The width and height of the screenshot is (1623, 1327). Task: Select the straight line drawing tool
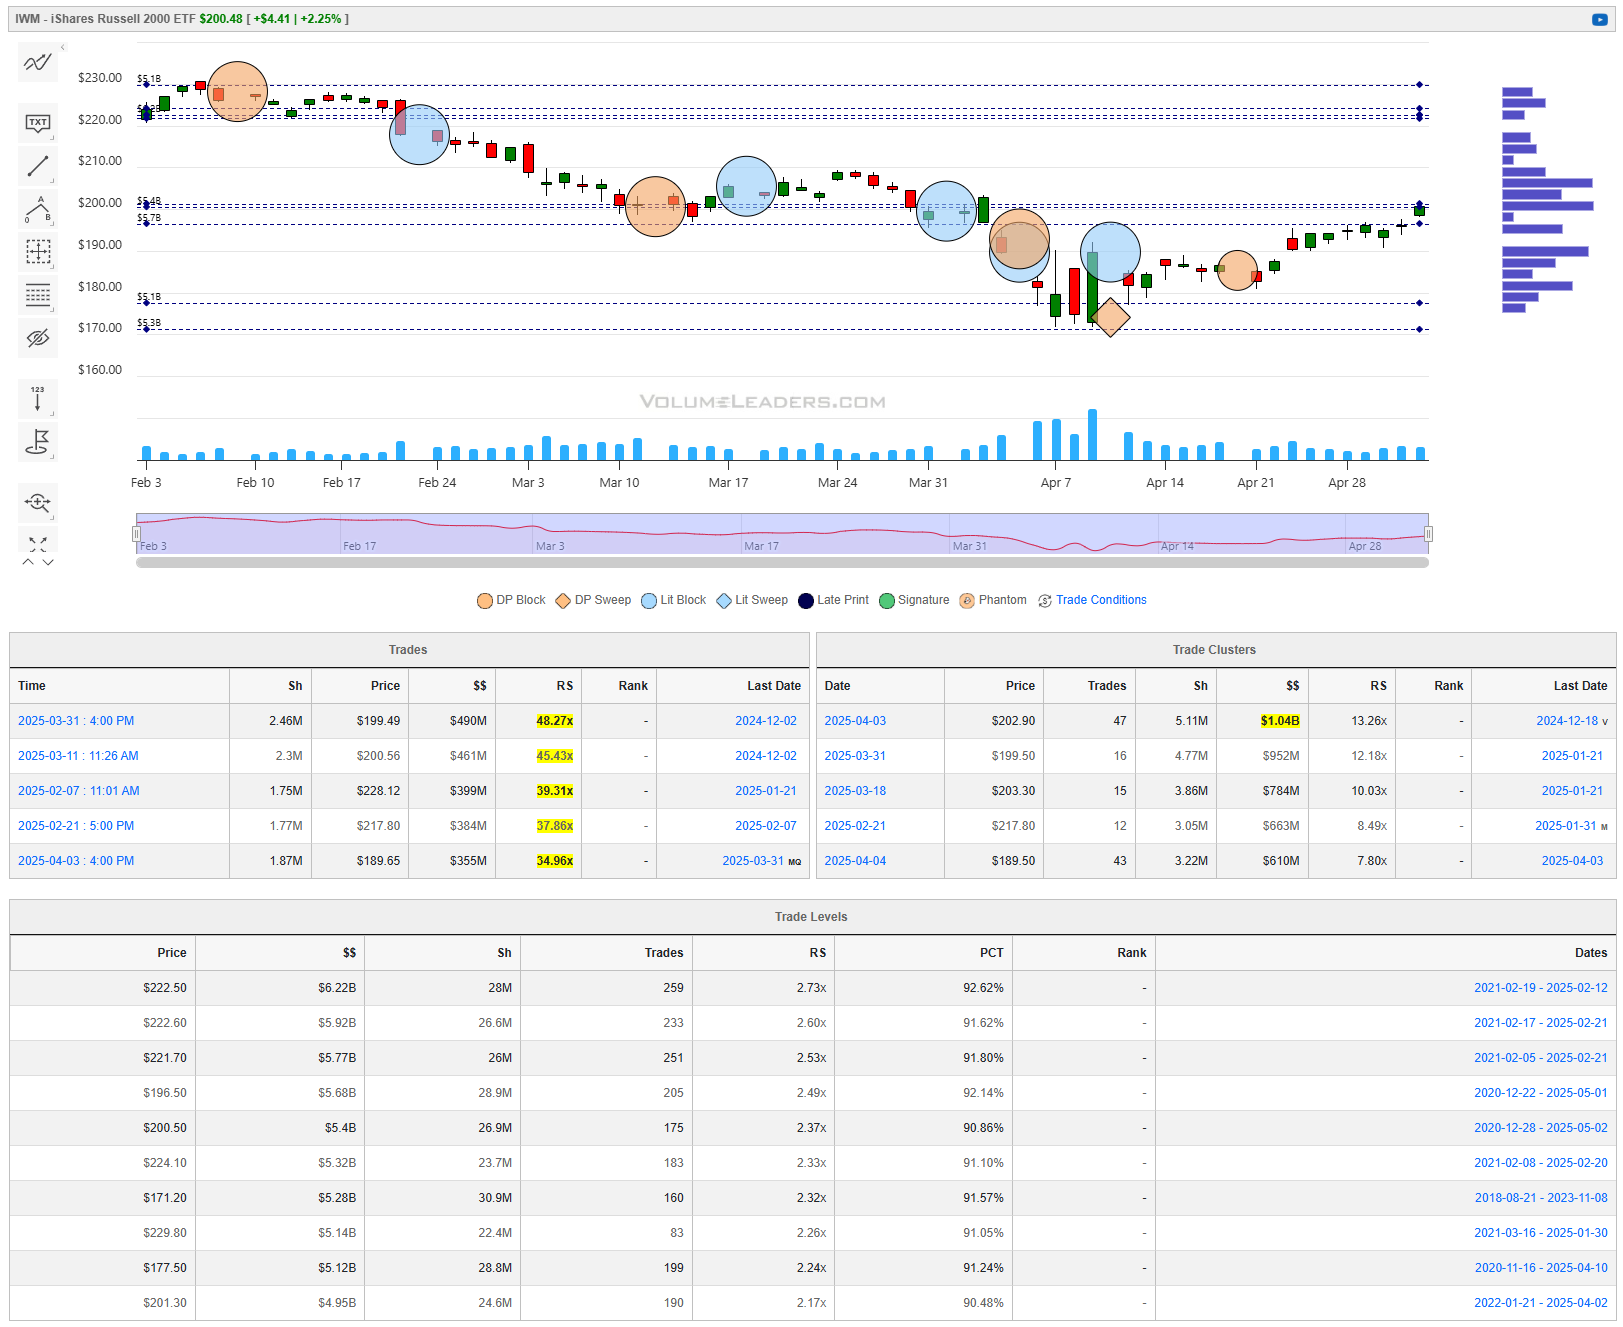[x=38, y=166]
